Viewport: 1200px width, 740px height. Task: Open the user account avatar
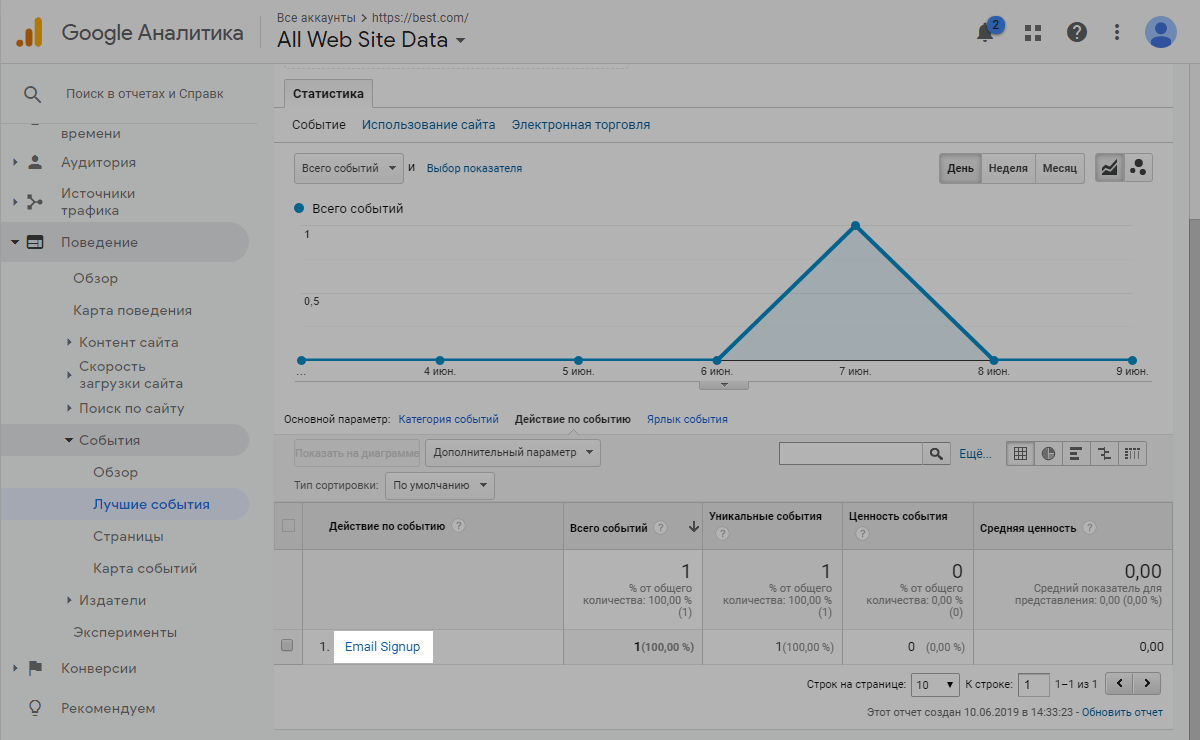(1160, 32)
